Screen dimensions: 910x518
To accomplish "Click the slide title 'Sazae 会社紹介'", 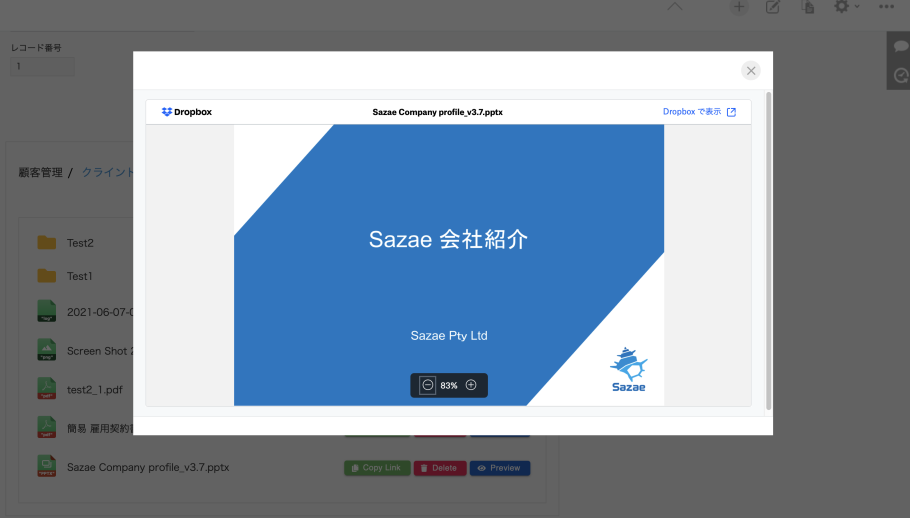I will coord(449,239).
